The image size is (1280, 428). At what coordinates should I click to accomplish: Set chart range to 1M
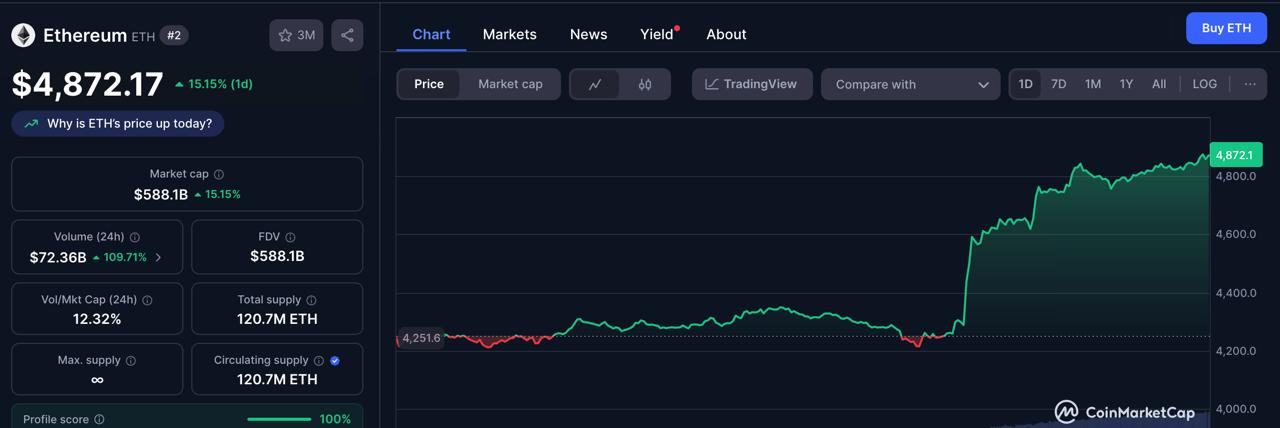tap(1093, 84)
